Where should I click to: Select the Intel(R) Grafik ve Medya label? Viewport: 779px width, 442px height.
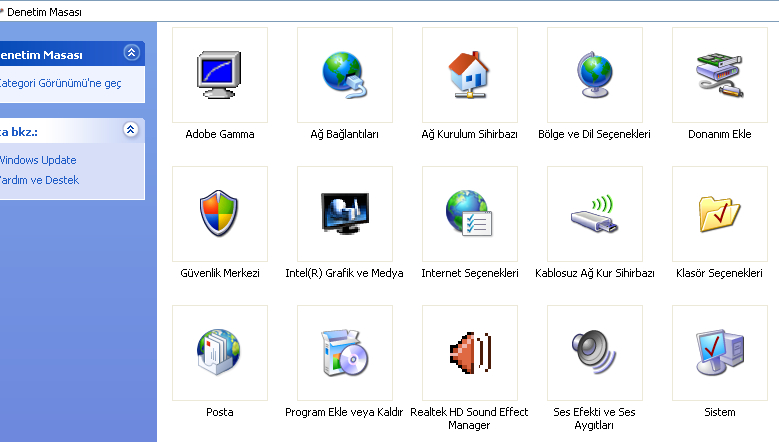(344, 273)
